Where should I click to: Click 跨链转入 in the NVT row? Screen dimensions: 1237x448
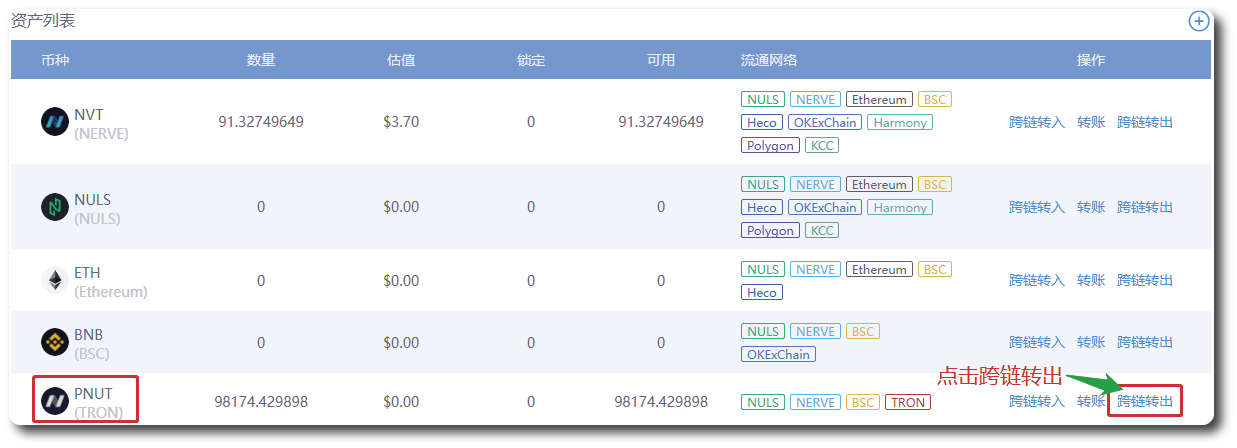pos(1037,122)
